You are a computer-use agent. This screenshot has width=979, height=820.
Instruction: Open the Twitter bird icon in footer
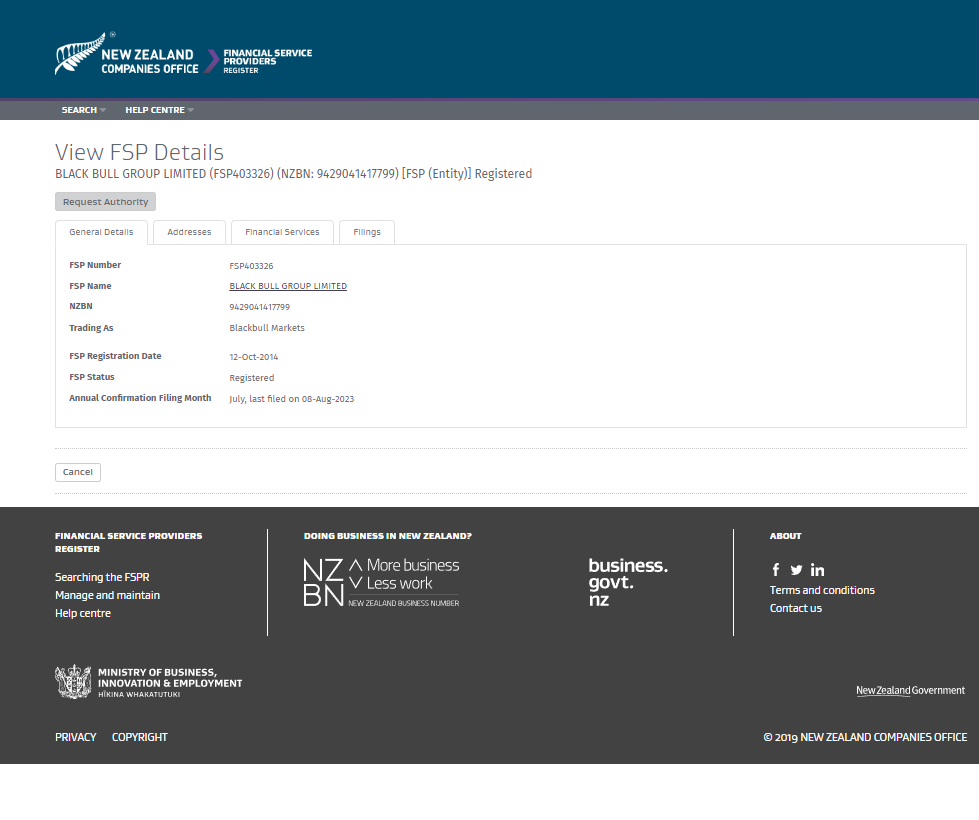[x=796, y=570]
